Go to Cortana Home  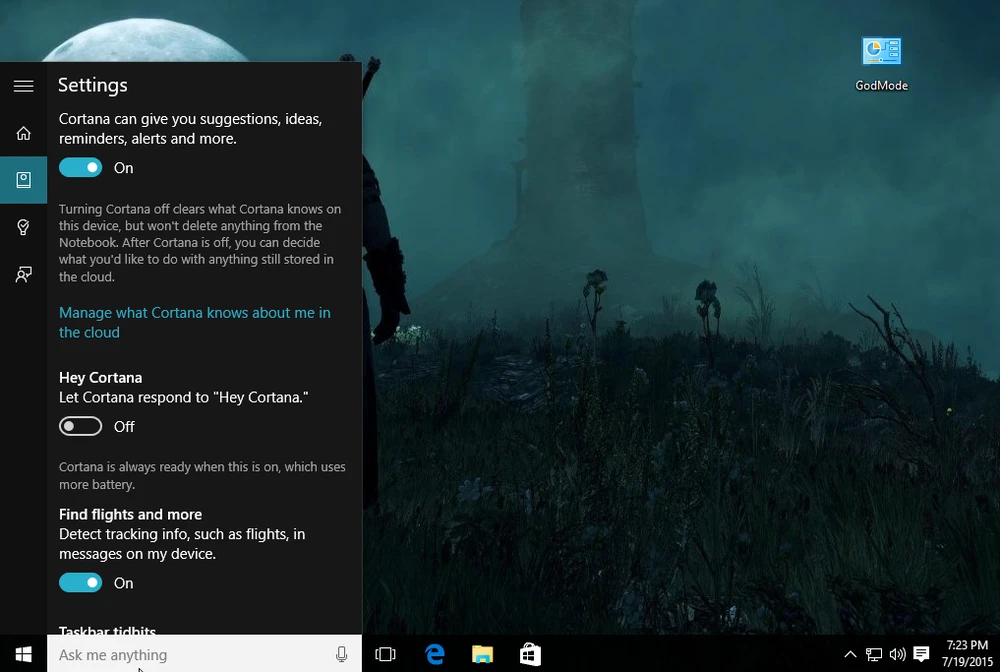pyautogui.click(x=23, y=133)
